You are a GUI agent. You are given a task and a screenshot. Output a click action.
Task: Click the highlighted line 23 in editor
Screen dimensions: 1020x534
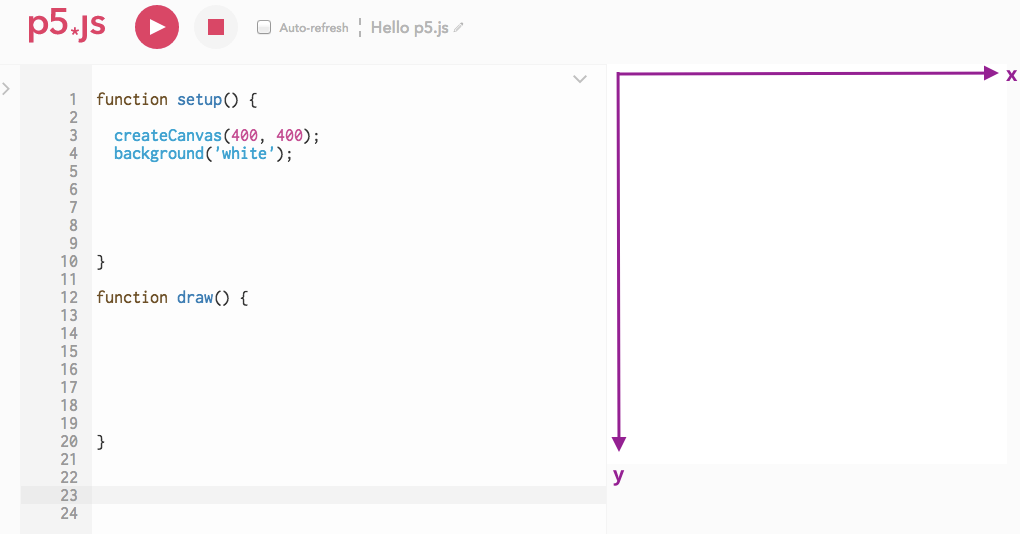tap(313, 495)
